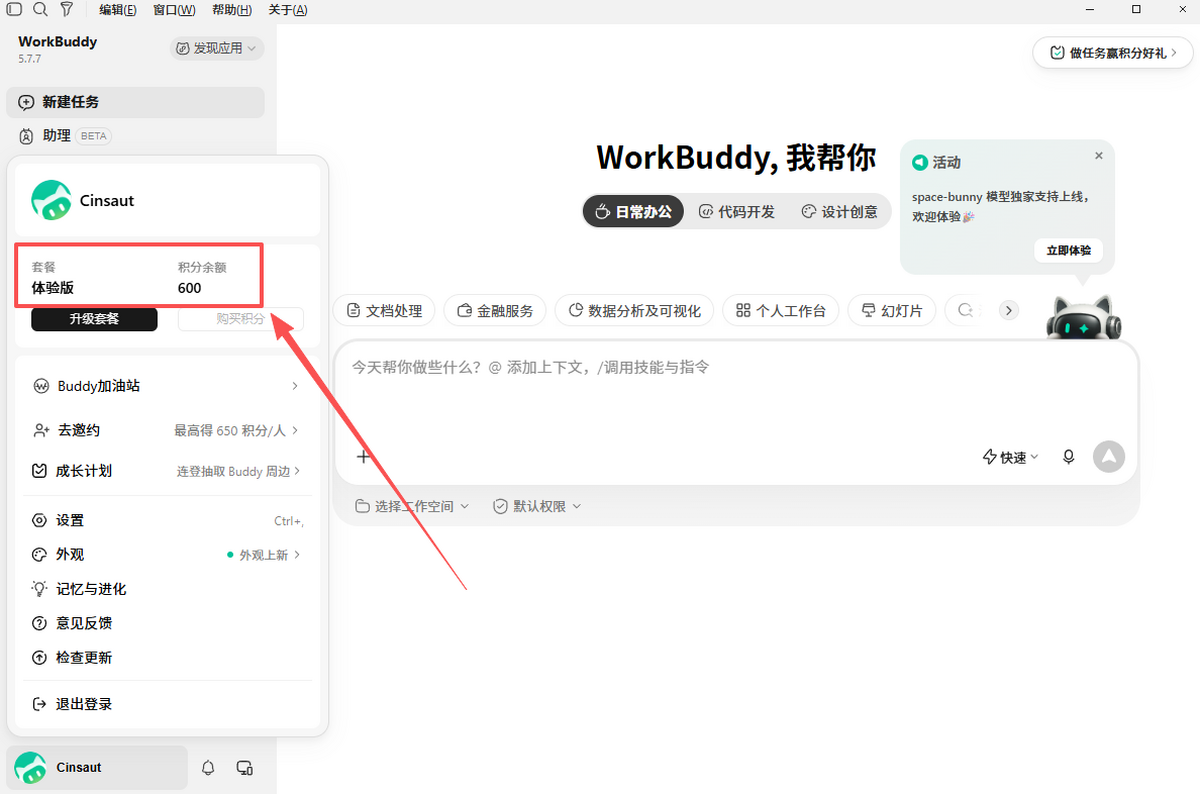This screenshot has width=1200, height=794.
Task: Click the plus add-attachment icon
Action: pos(363,457)
